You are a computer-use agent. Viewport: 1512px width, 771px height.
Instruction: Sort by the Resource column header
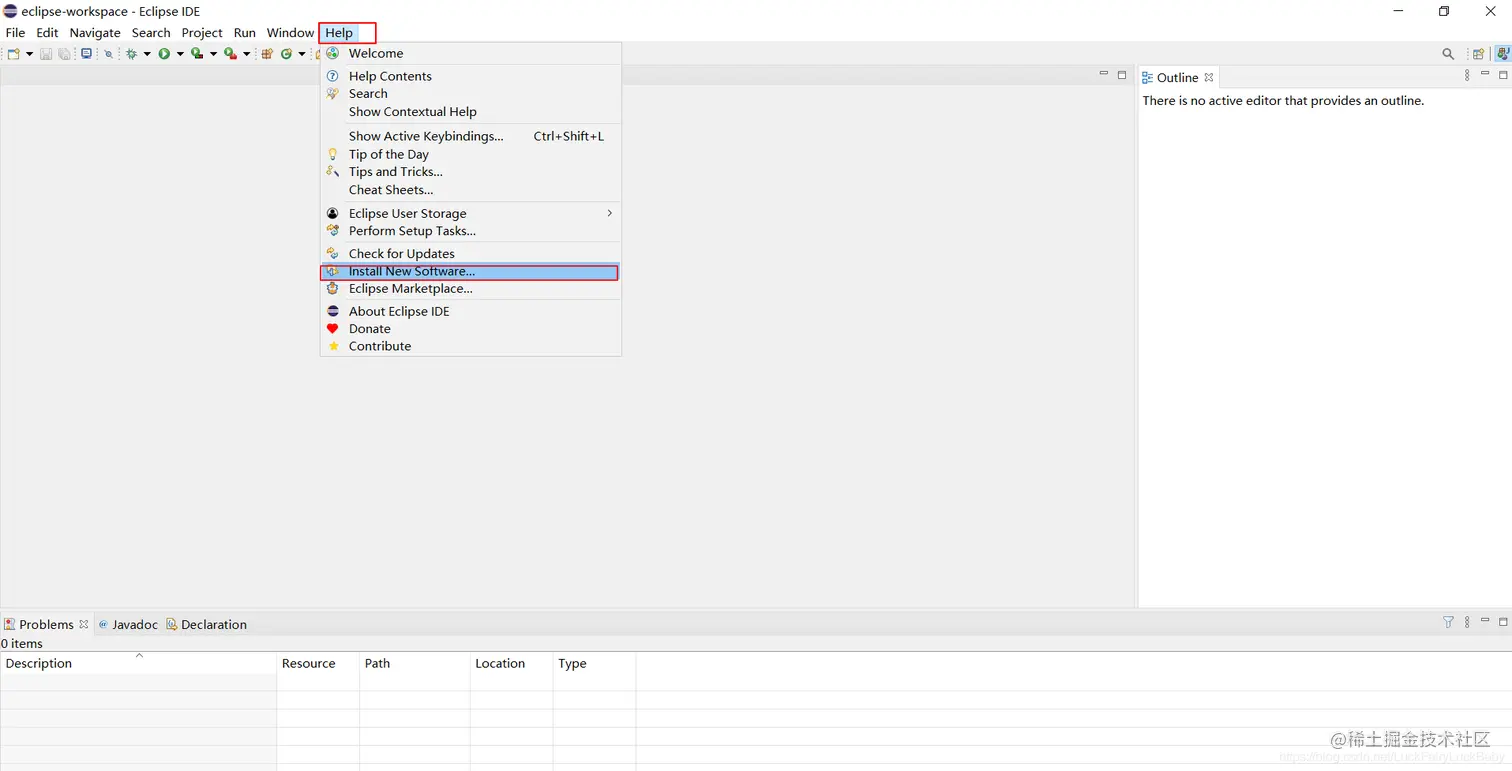pos(318,663)
